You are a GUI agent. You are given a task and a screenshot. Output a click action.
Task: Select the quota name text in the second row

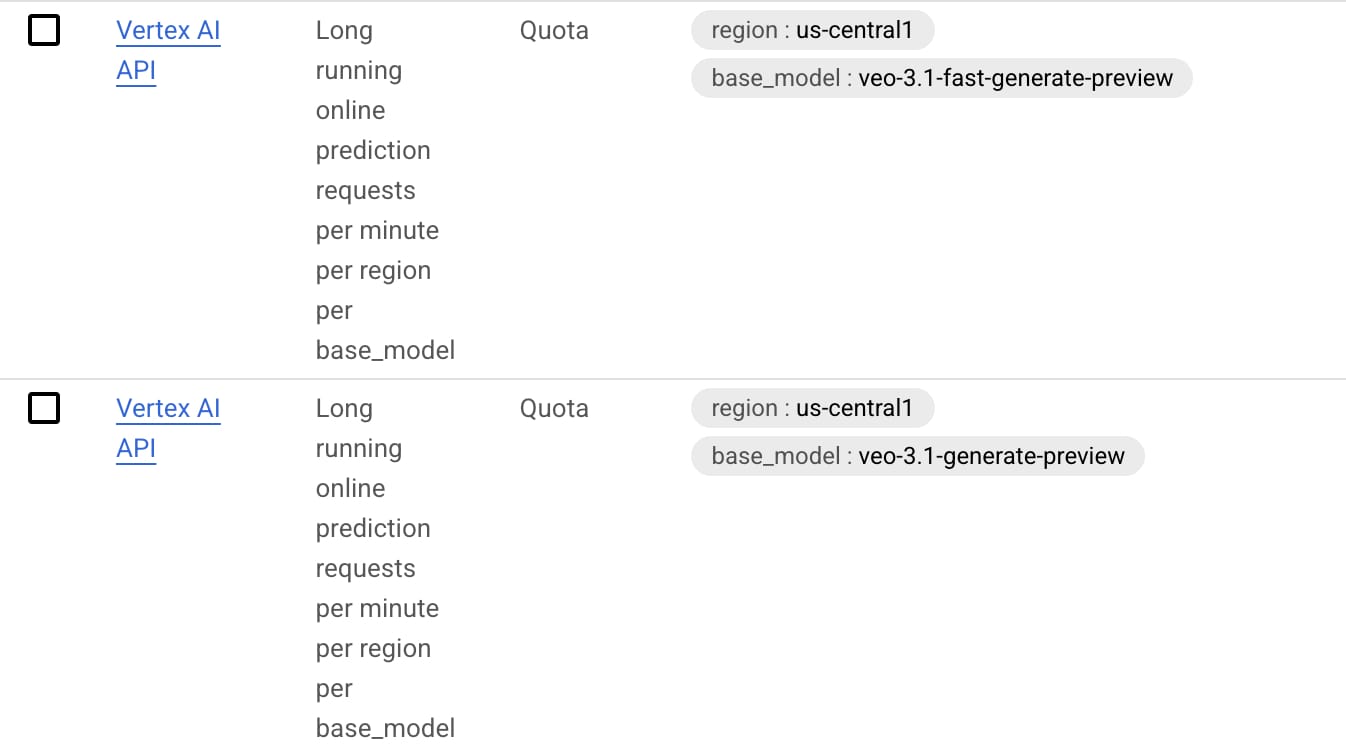pyautogui.click(x=385, y=568)
